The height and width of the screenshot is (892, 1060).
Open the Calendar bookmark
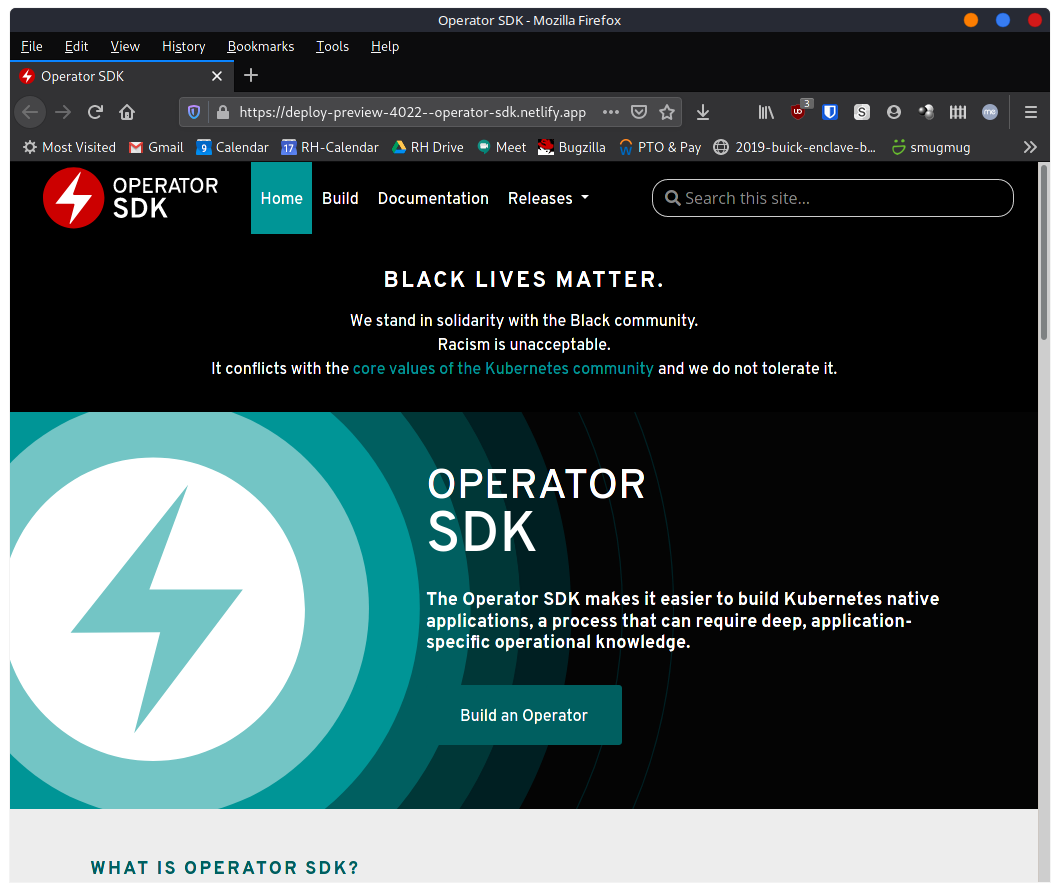[x=233, y=147]
